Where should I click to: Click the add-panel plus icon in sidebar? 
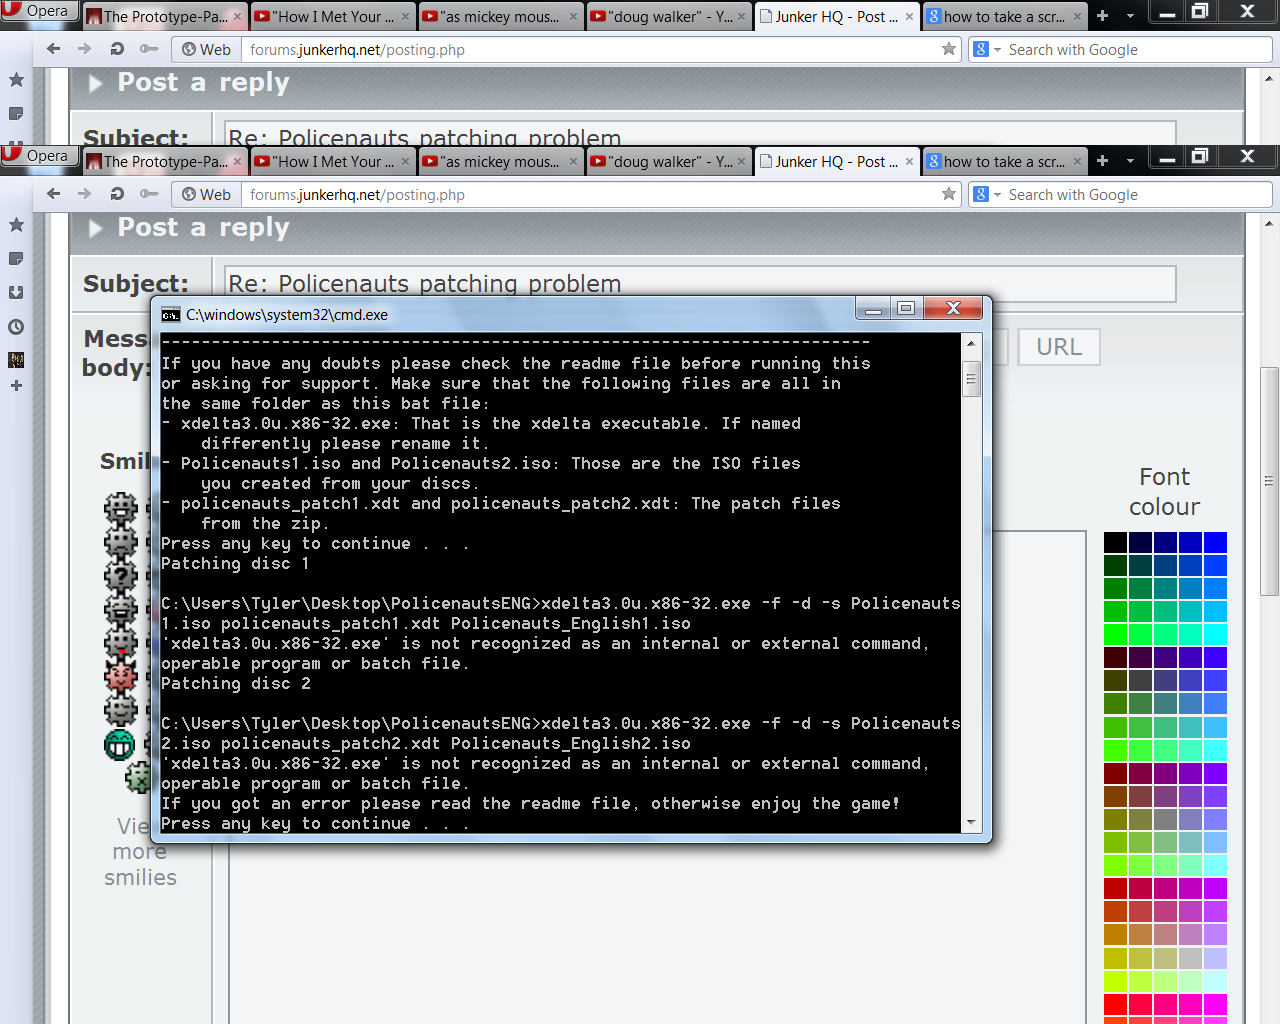click(16, 386)
